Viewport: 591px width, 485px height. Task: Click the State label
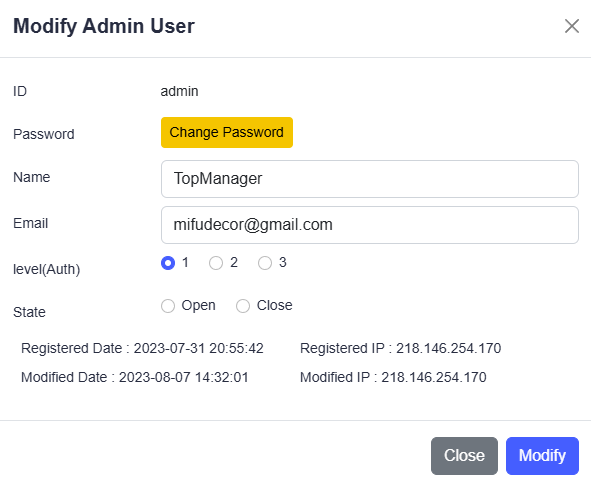click(x=29, y=312)
